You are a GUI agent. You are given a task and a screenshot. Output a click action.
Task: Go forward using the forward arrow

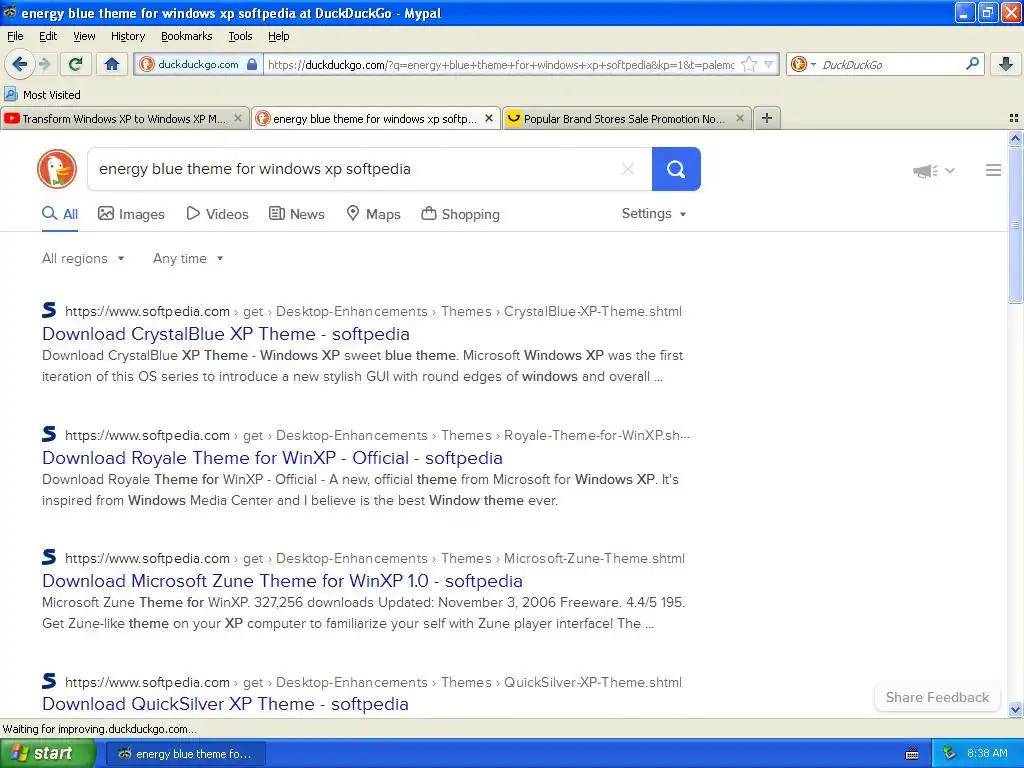coord(44,64)
